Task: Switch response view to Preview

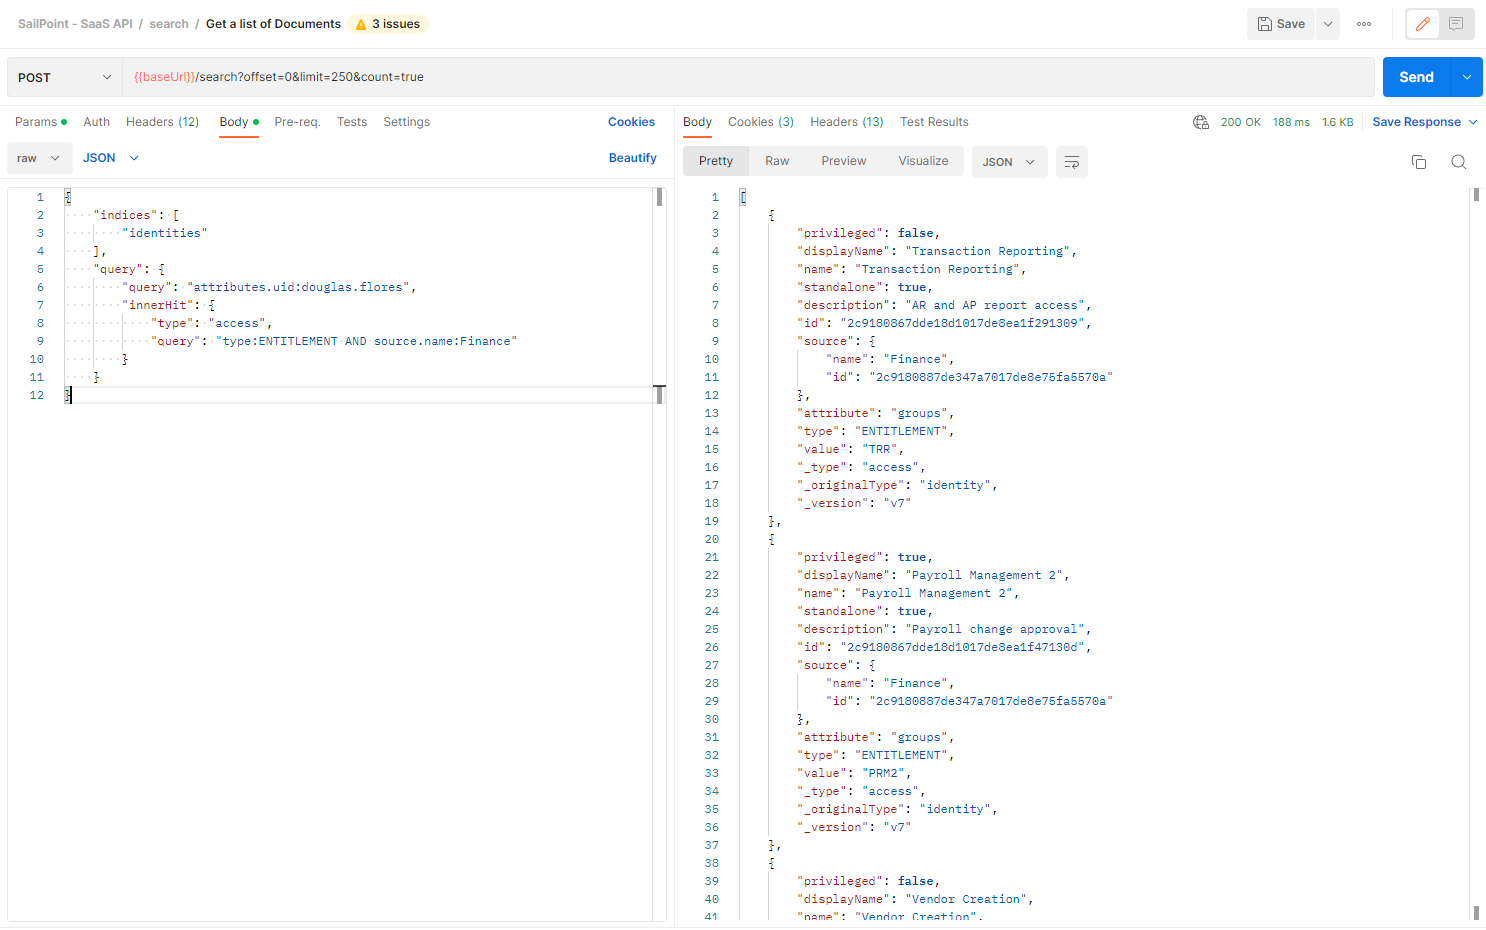Action: tap(843, 160)
